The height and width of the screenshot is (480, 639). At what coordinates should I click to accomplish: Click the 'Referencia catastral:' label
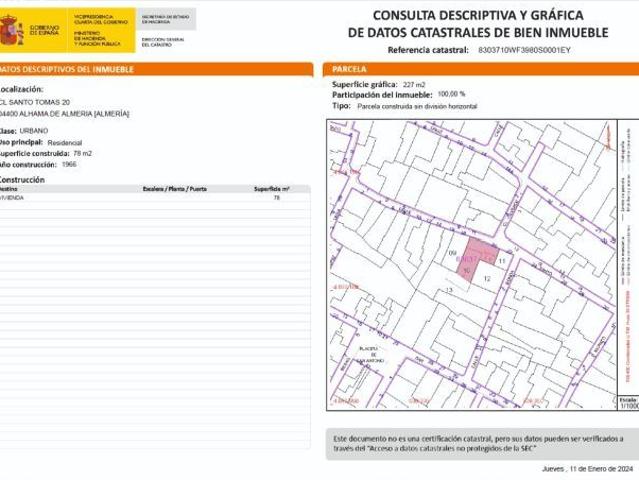coord(428,50)
